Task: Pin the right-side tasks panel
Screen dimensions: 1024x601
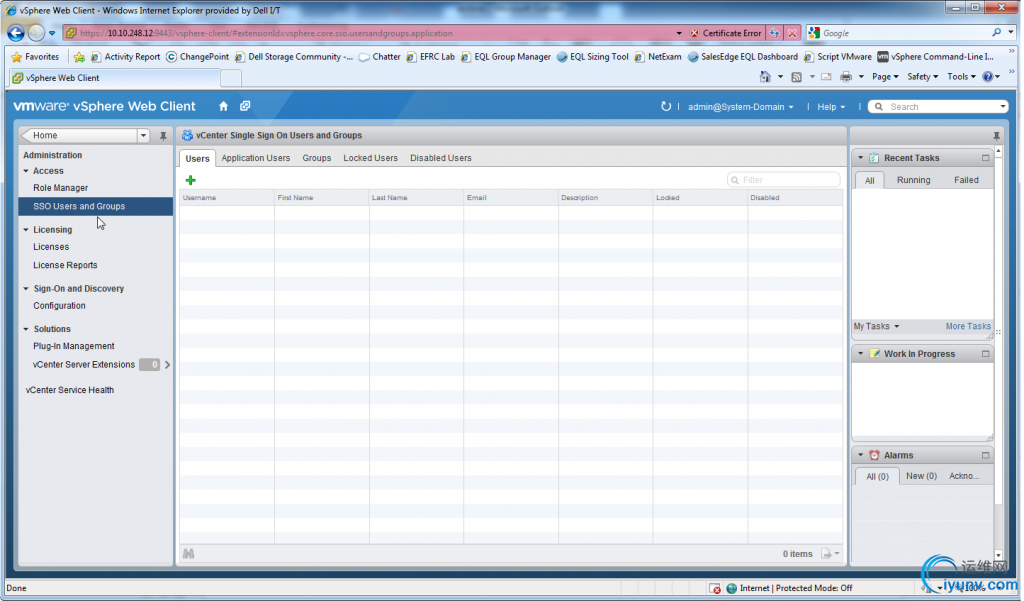Action: point(996,136)
